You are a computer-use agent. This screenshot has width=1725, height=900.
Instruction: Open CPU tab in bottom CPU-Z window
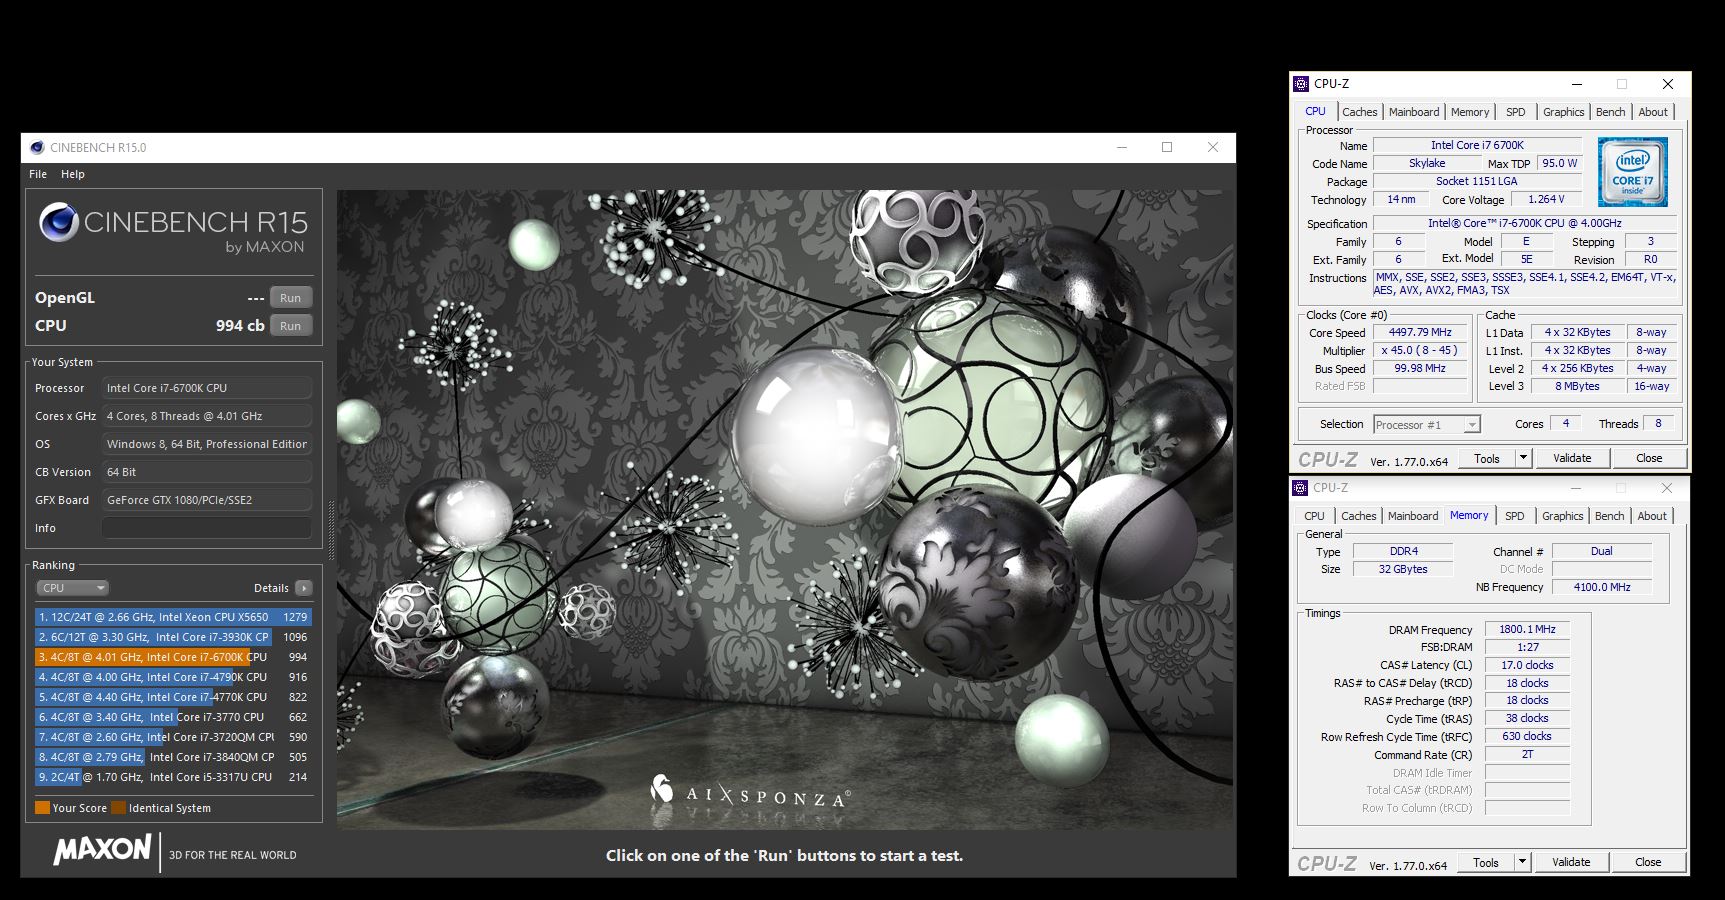pyautogui.click(x=1314, y=516)
